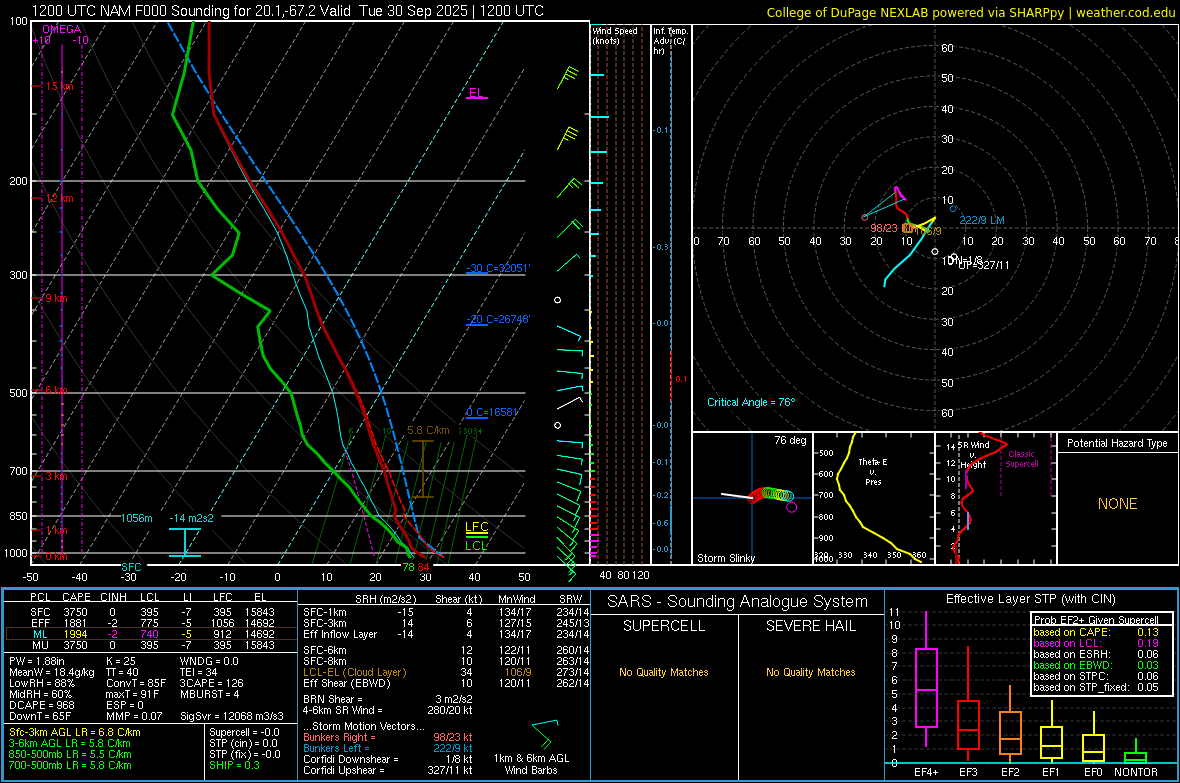Screen dimensions: 1180x783
Task: Click the magenta 'OMEGA' label
Action: 62,29
